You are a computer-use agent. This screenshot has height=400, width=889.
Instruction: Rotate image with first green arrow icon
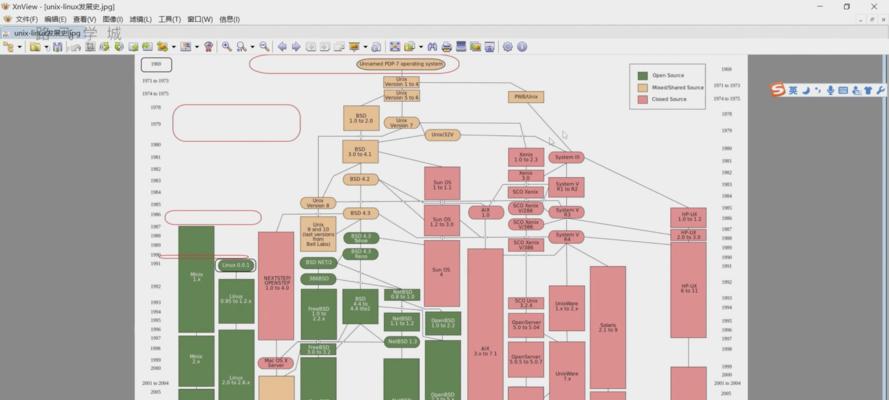(104, 46)
